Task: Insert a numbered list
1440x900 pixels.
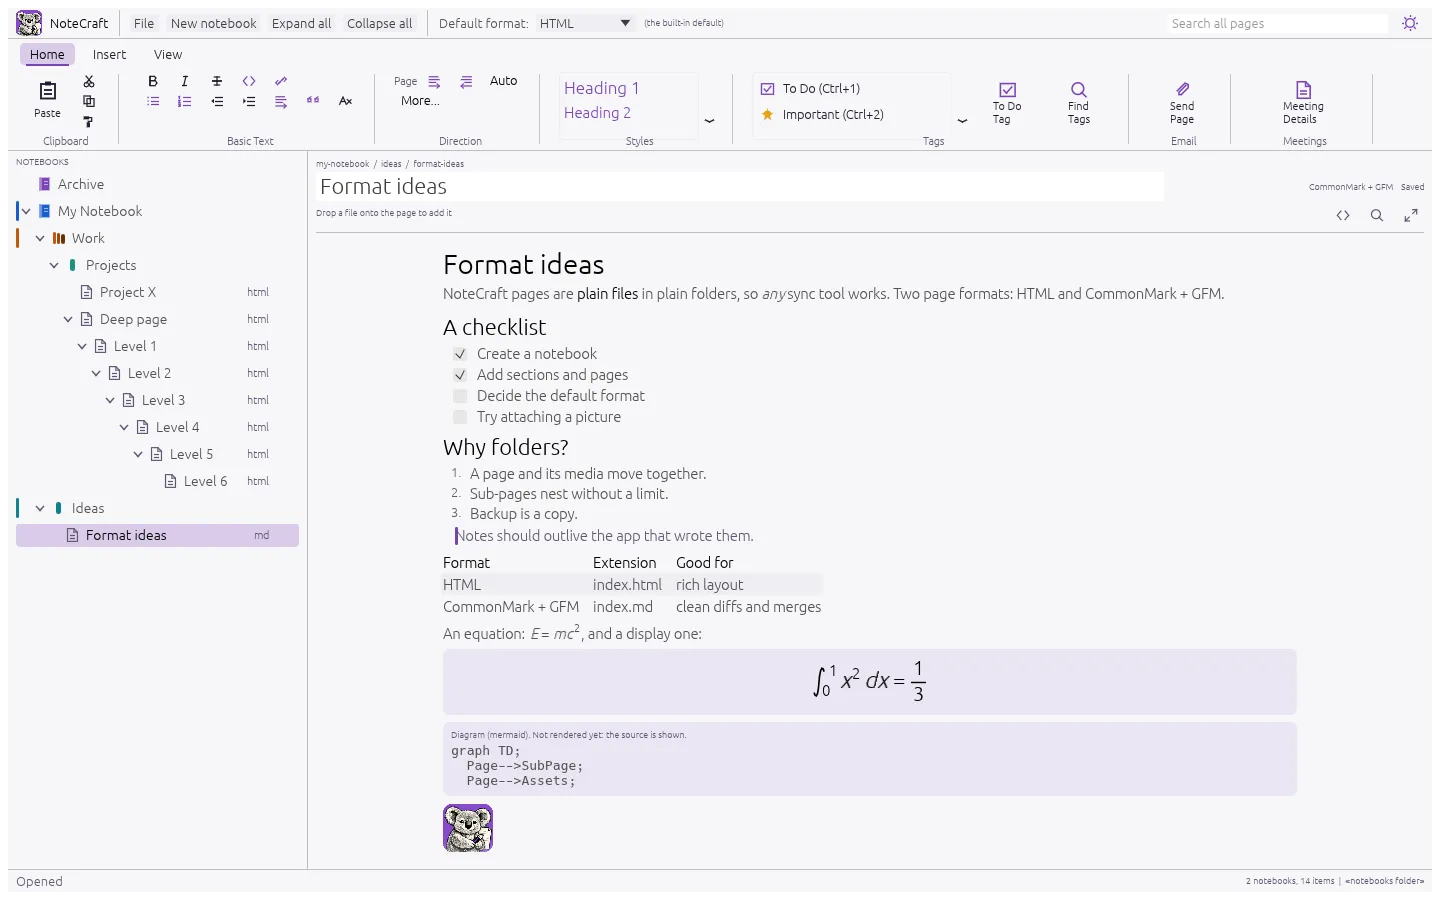Action: [x=185, y=101]
